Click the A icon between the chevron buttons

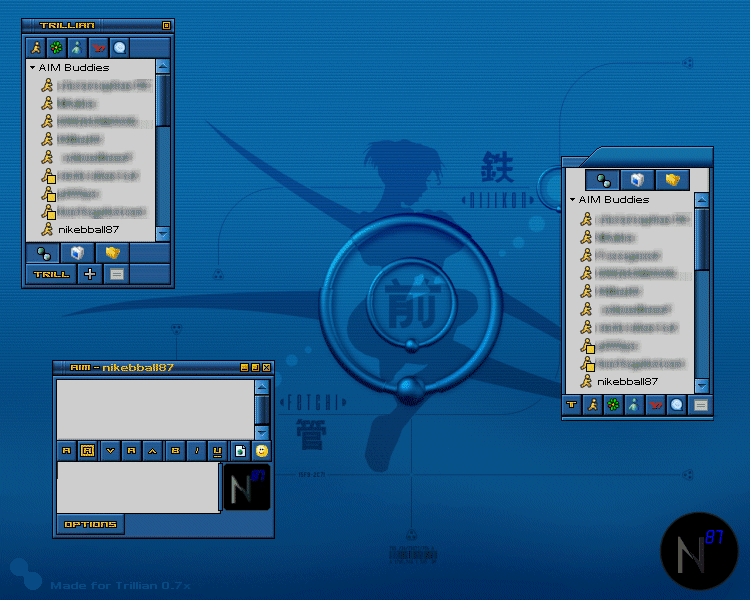[x=132, y=451]
